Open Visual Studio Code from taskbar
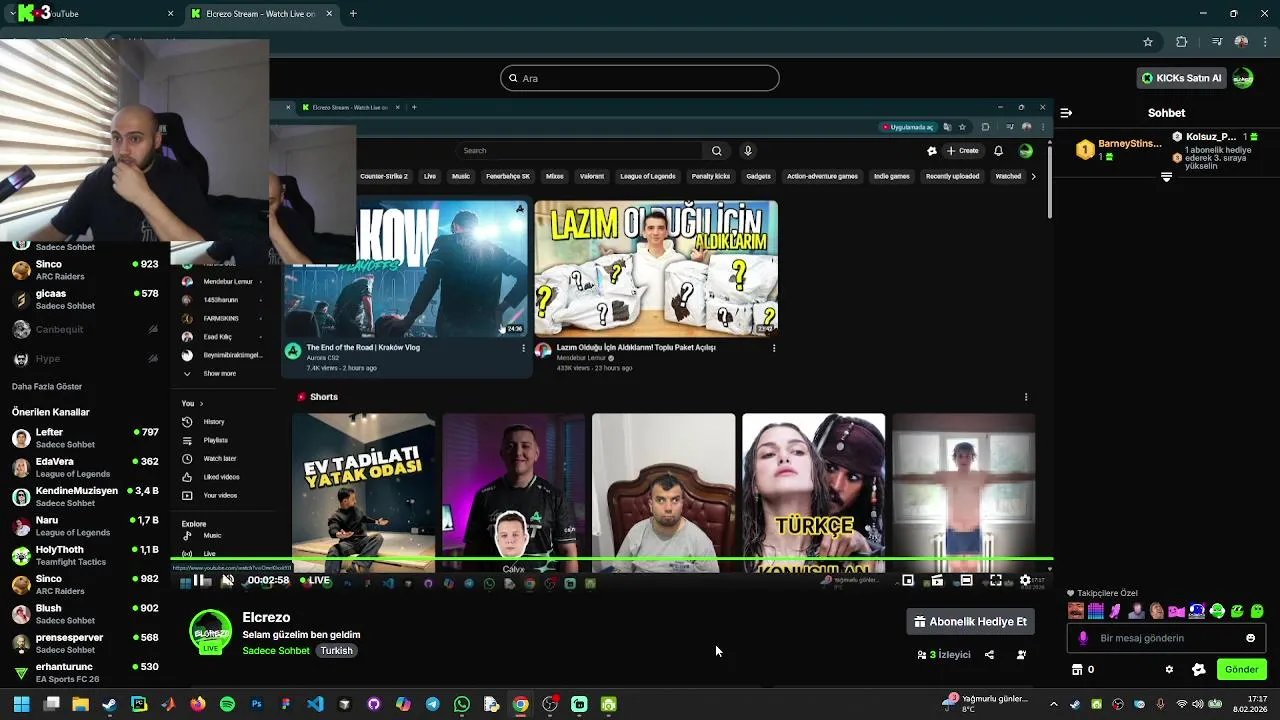 (315, 704)
